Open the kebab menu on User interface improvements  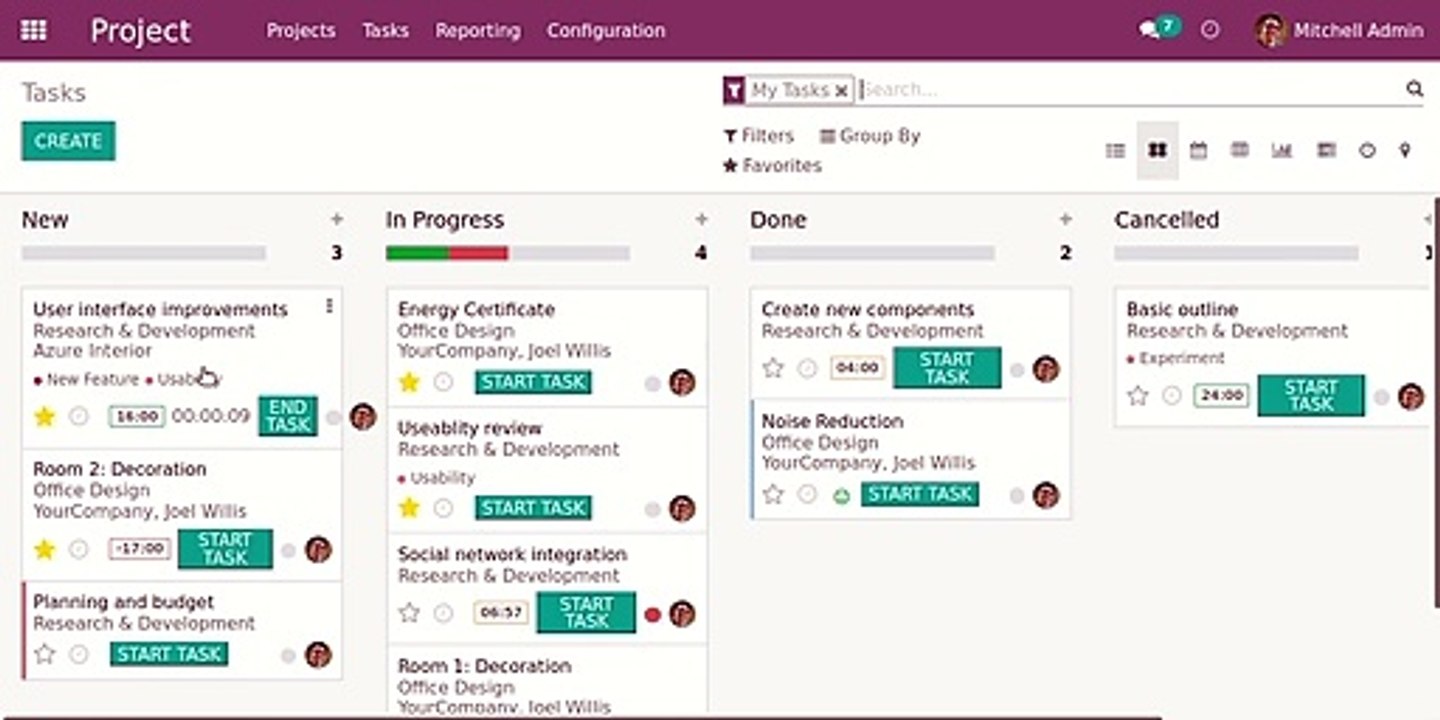pyautogui.click(x=329, y=307)
